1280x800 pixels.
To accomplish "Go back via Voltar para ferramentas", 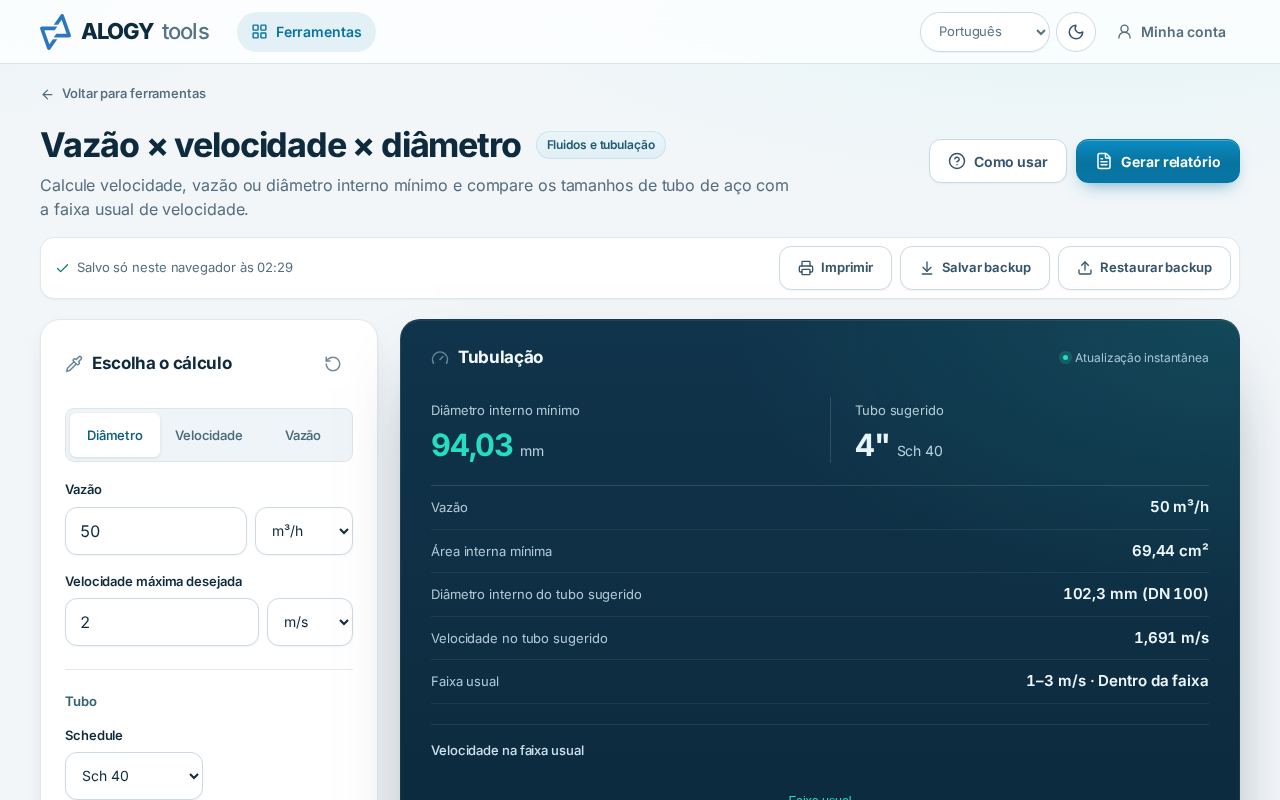I will 123,94.
